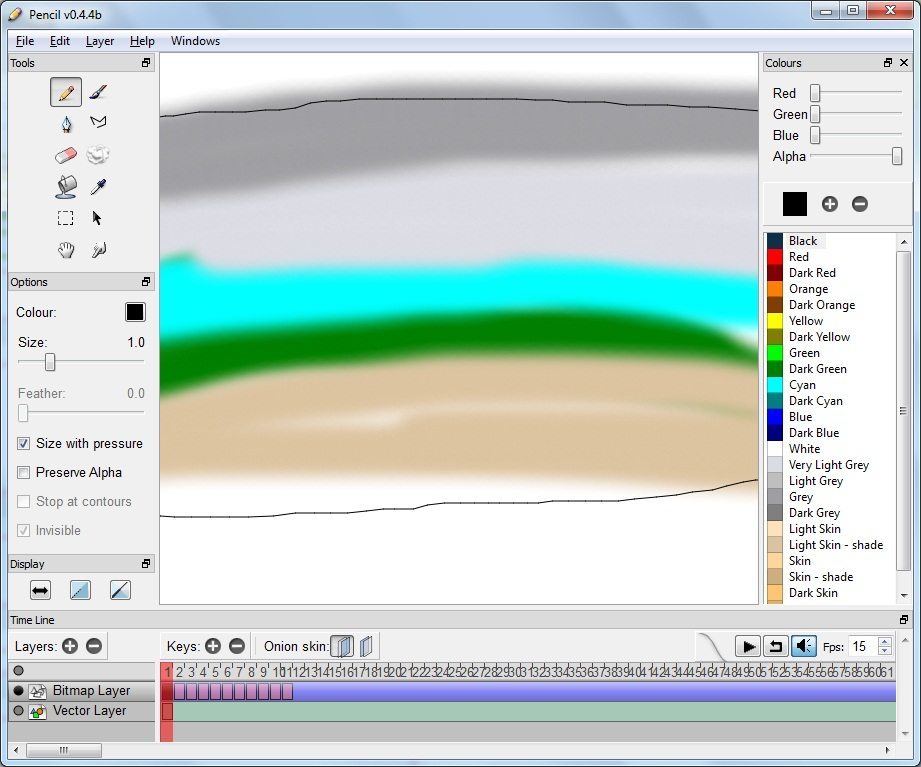The image size is (921, 767).
Task: Toggle sound mute button
Action: click(x=804, y=646)
